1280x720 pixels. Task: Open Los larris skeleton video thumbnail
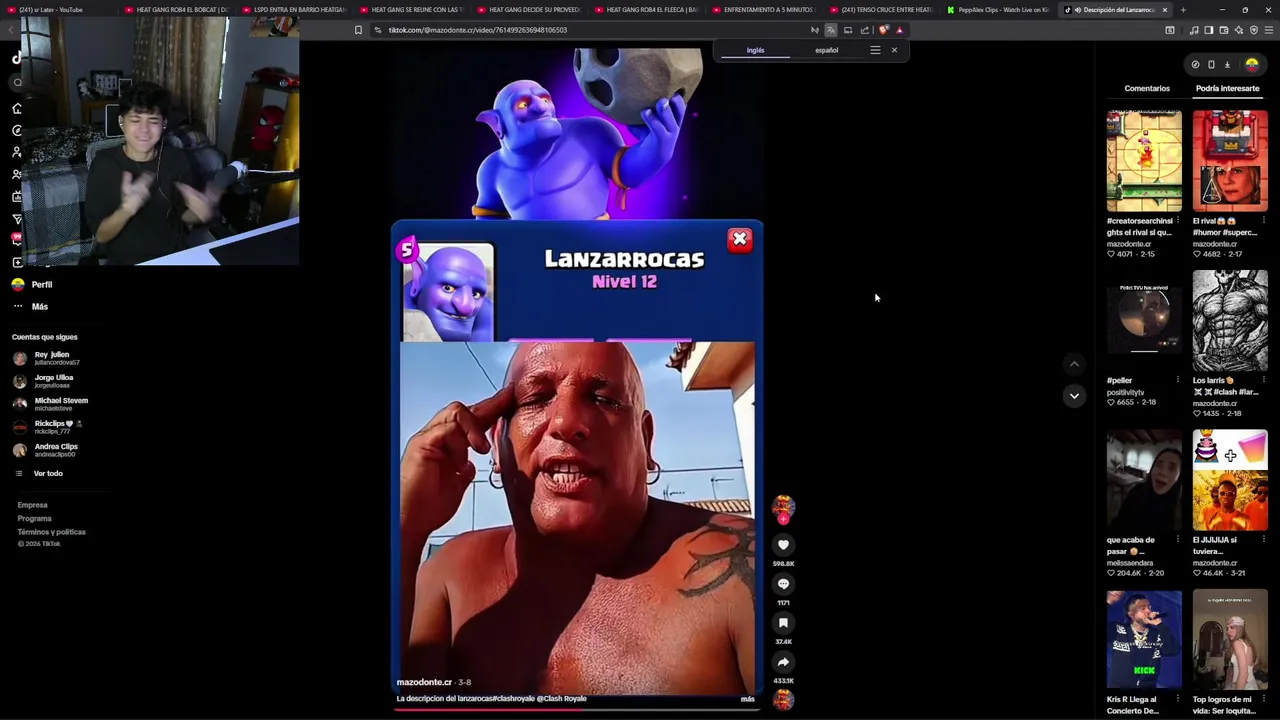point(1230,321)
